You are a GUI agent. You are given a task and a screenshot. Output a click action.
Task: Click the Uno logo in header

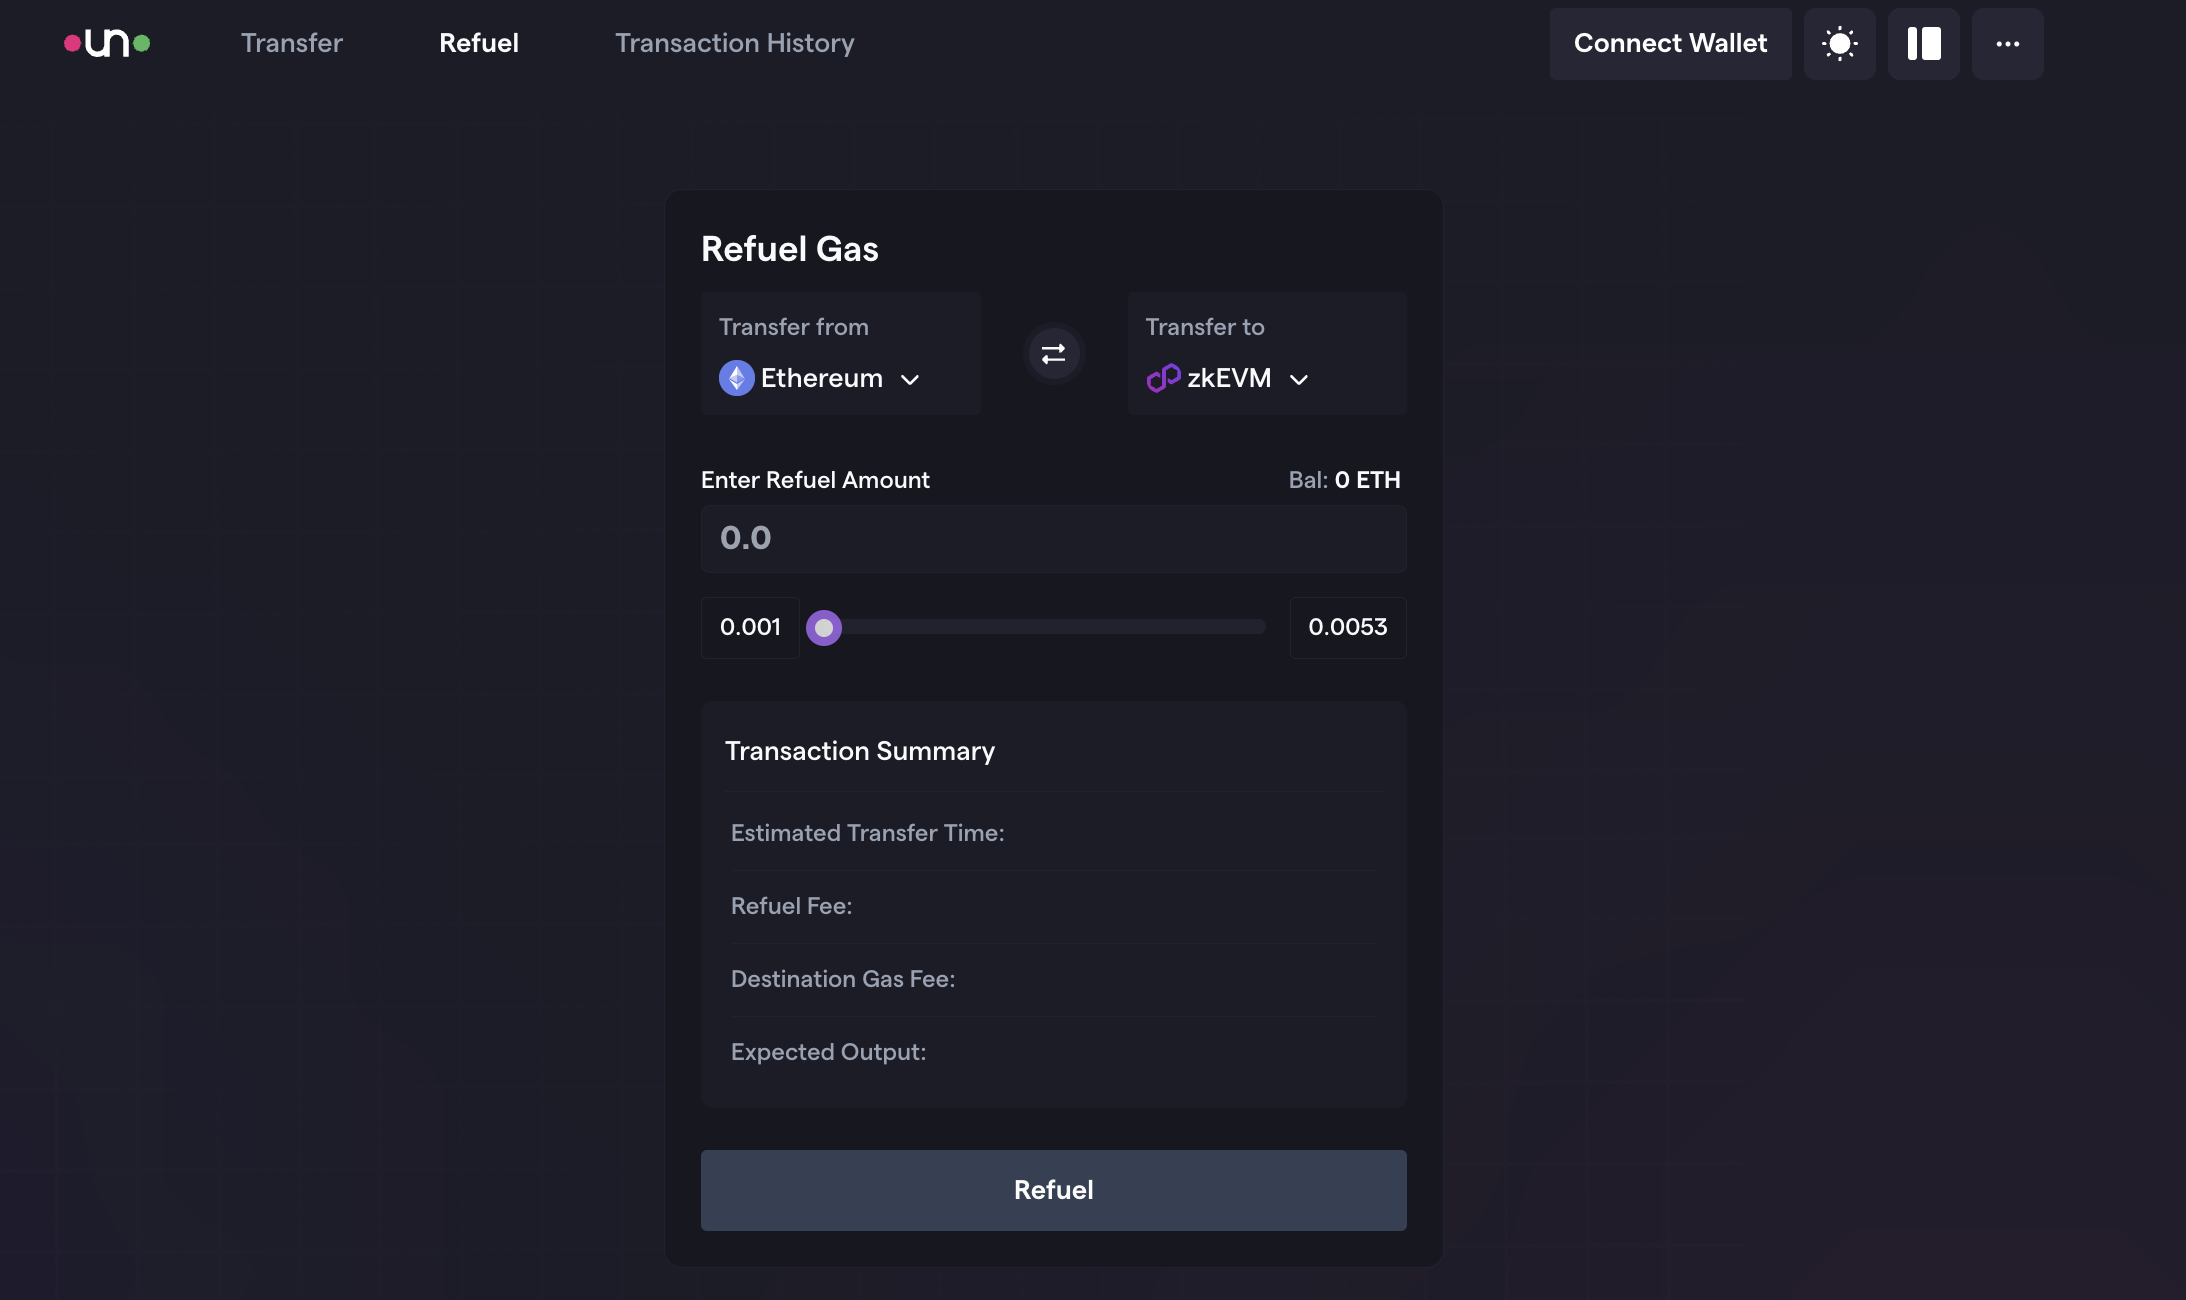tap(107, 43)
